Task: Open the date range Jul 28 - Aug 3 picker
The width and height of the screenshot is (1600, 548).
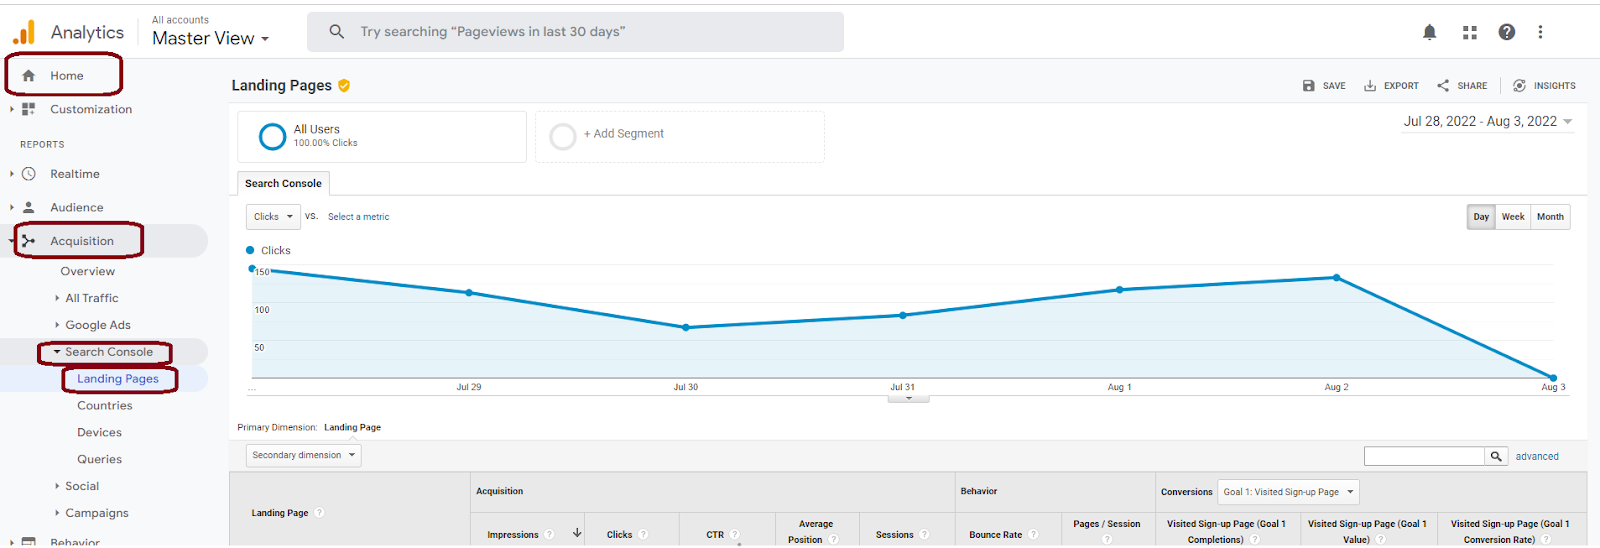Action: [1488, 121]
